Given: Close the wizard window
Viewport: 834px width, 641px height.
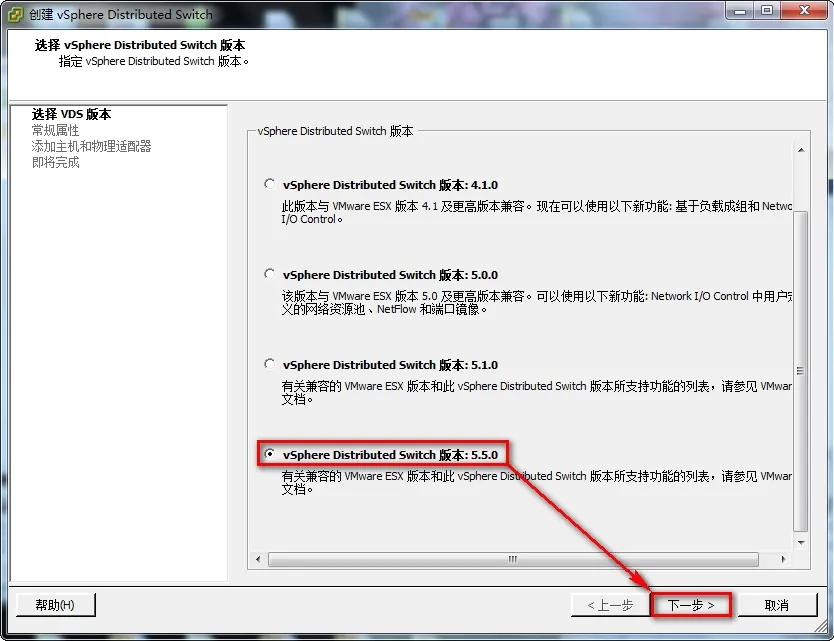Looking at the screenshot, I should coord(804,10).
